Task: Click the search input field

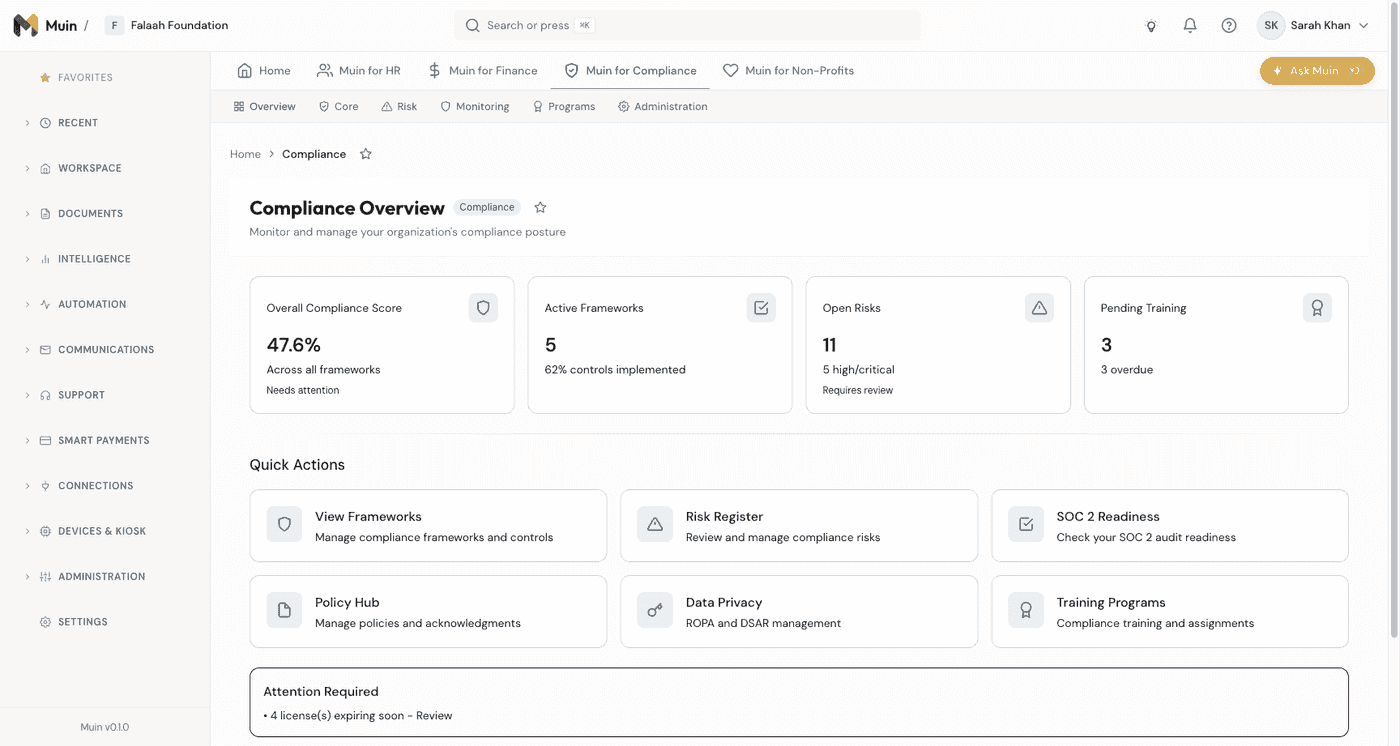Action: click(687, 26)
